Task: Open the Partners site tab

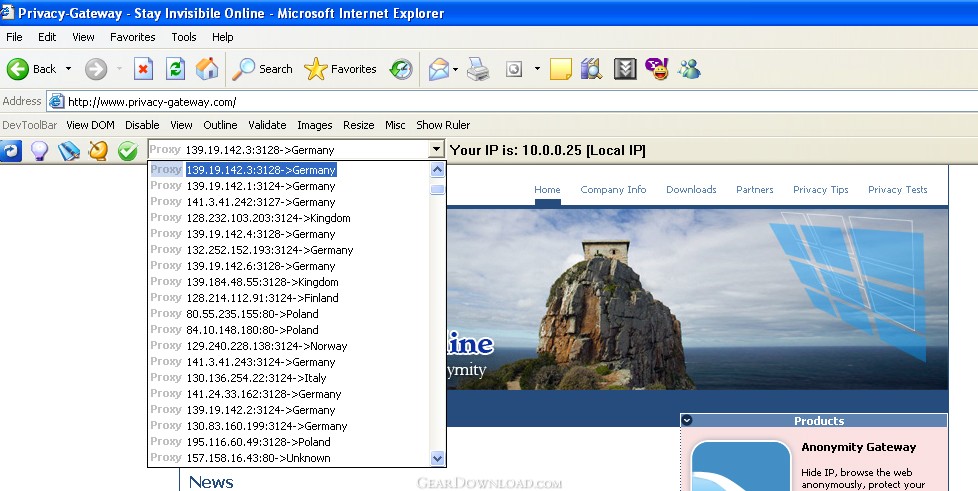Action: (x=755, y=190)
